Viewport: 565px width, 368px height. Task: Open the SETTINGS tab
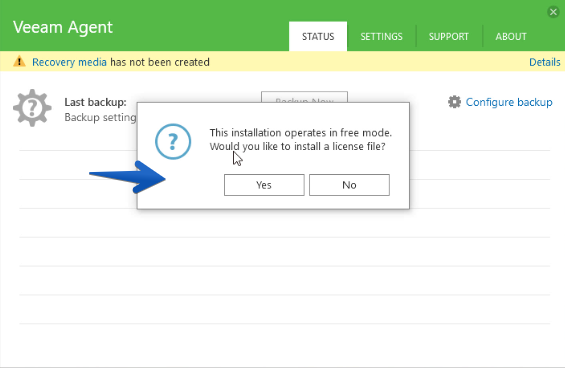tap(381, 36)
